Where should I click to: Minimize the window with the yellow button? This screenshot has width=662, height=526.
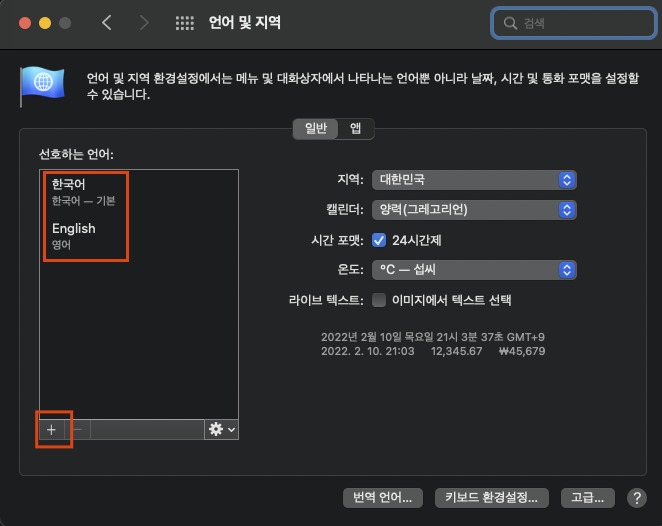[x=45, y=23]
